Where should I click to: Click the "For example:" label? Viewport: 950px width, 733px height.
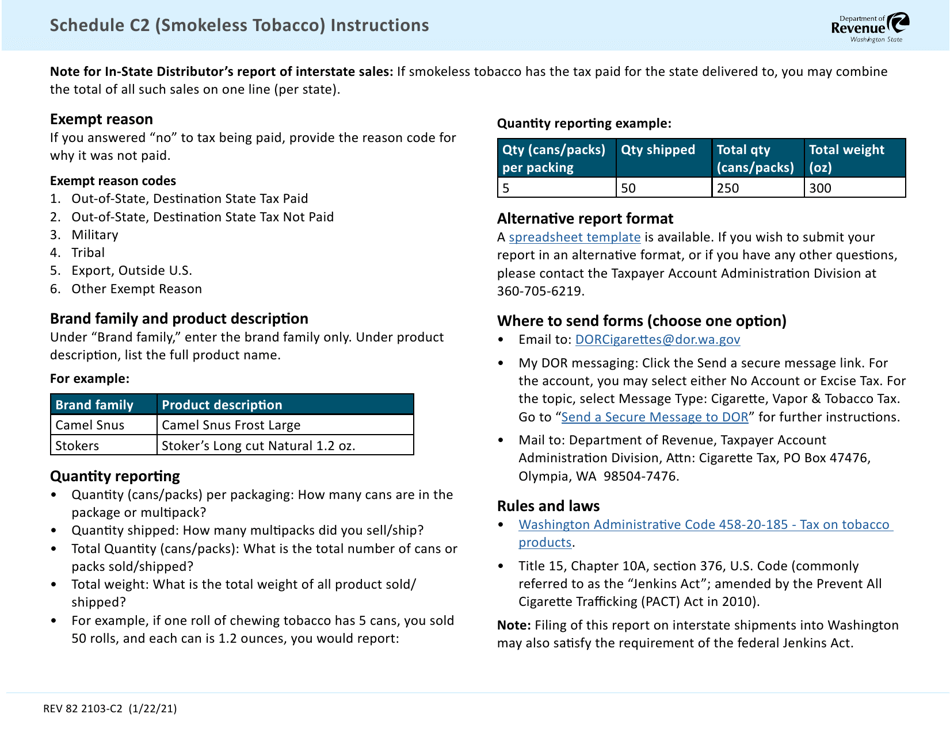(90, 379)
